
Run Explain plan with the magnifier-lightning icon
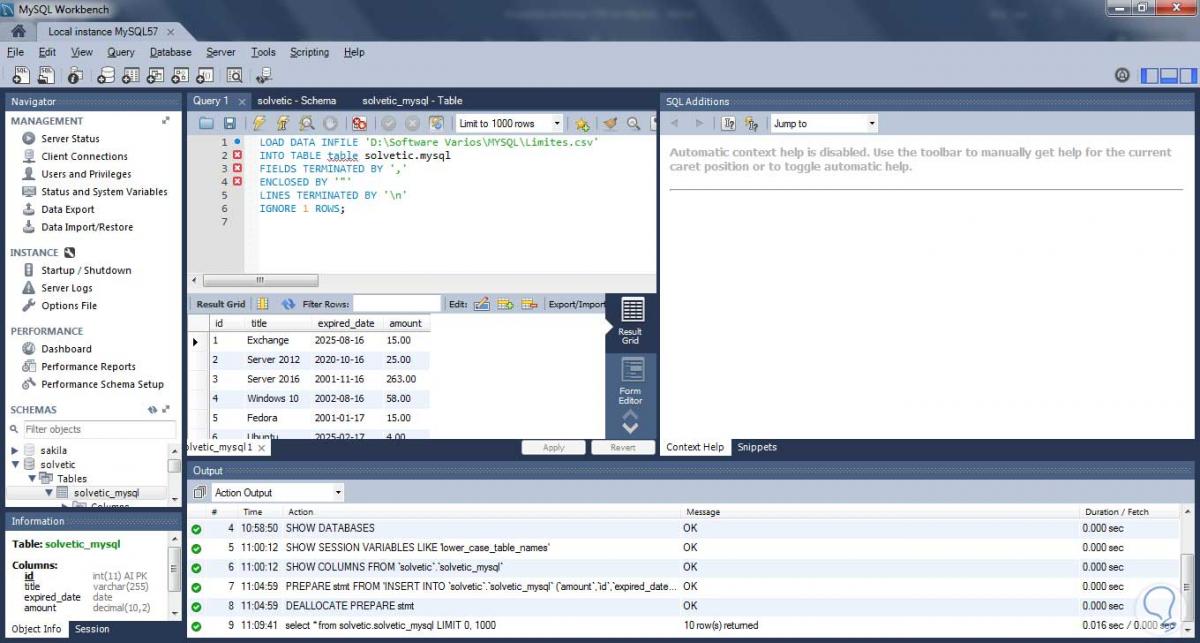307,123
